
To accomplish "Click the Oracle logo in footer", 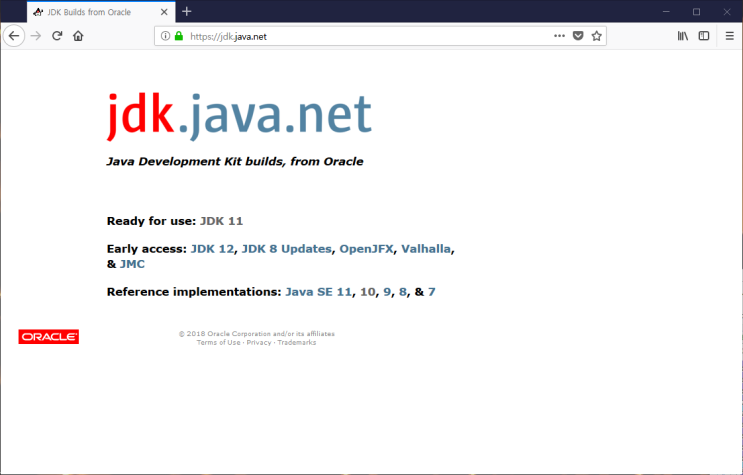I will tap(48, 337).
